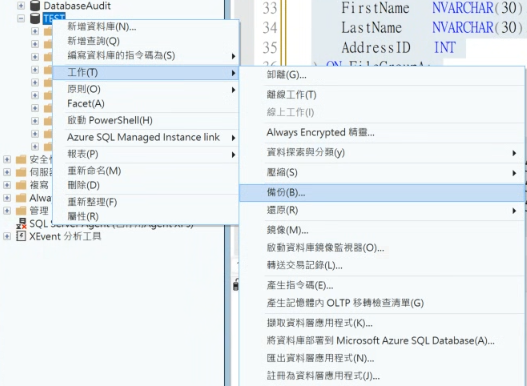Choose 產生記憶體內 OLTP 移轉檢查清單(G)

(x=382, y=303)
